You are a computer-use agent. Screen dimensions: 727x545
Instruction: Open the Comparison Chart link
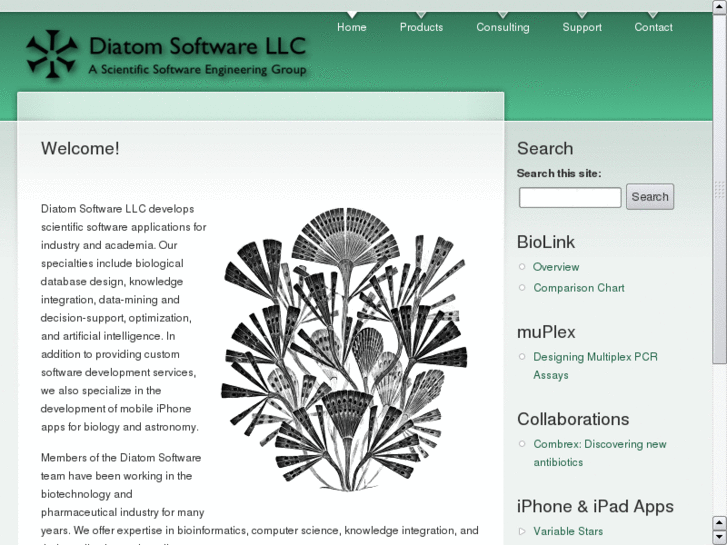pyautogui.click(x=579, y=288)
